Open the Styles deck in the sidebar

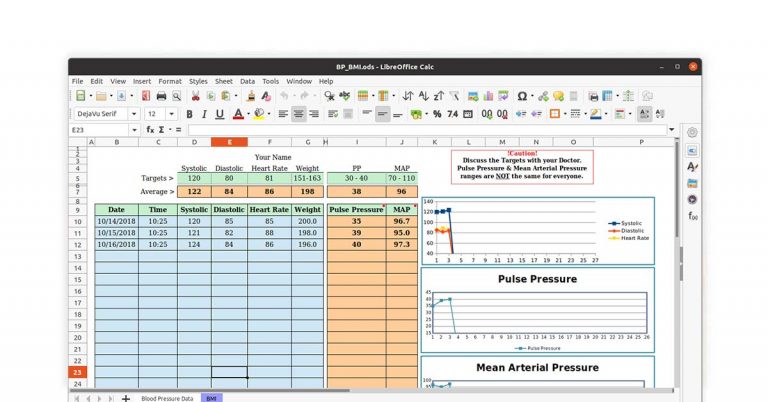692,166
